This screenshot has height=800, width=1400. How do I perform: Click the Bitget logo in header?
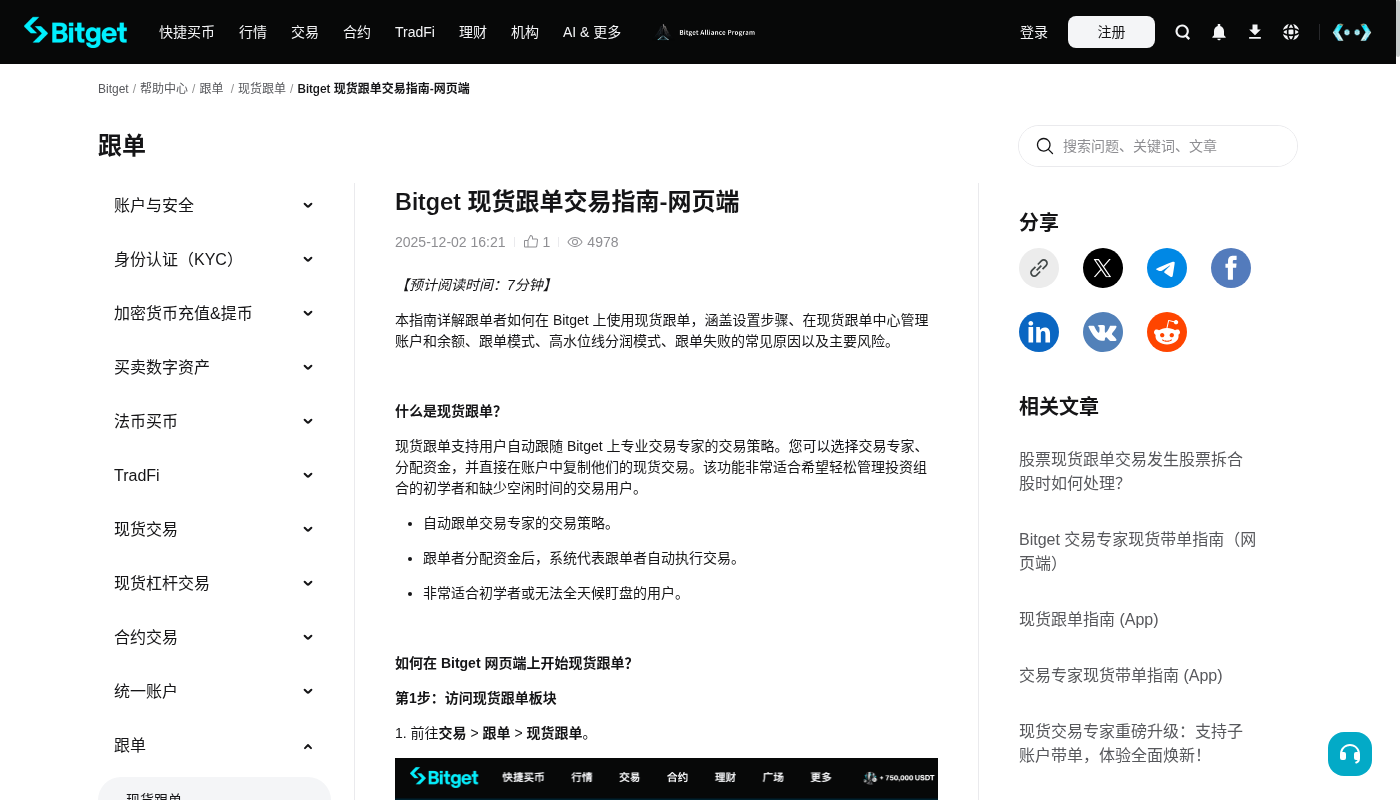pos(76,32)
